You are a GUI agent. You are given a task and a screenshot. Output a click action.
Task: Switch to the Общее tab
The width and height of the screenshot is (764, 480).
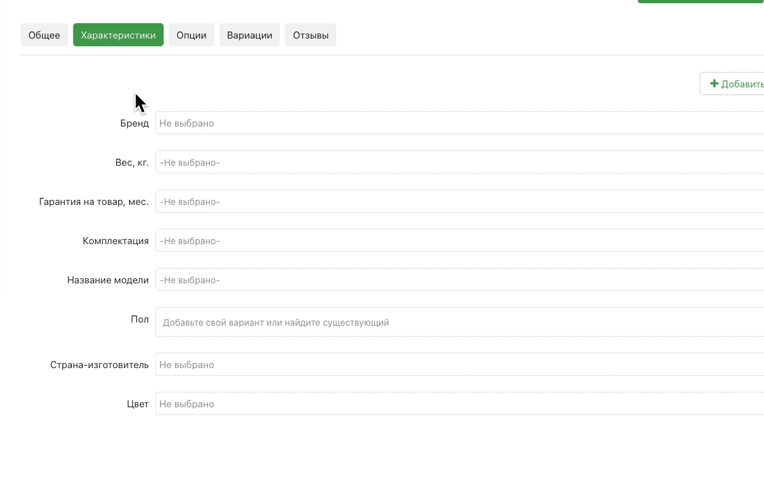coord(44,35)
